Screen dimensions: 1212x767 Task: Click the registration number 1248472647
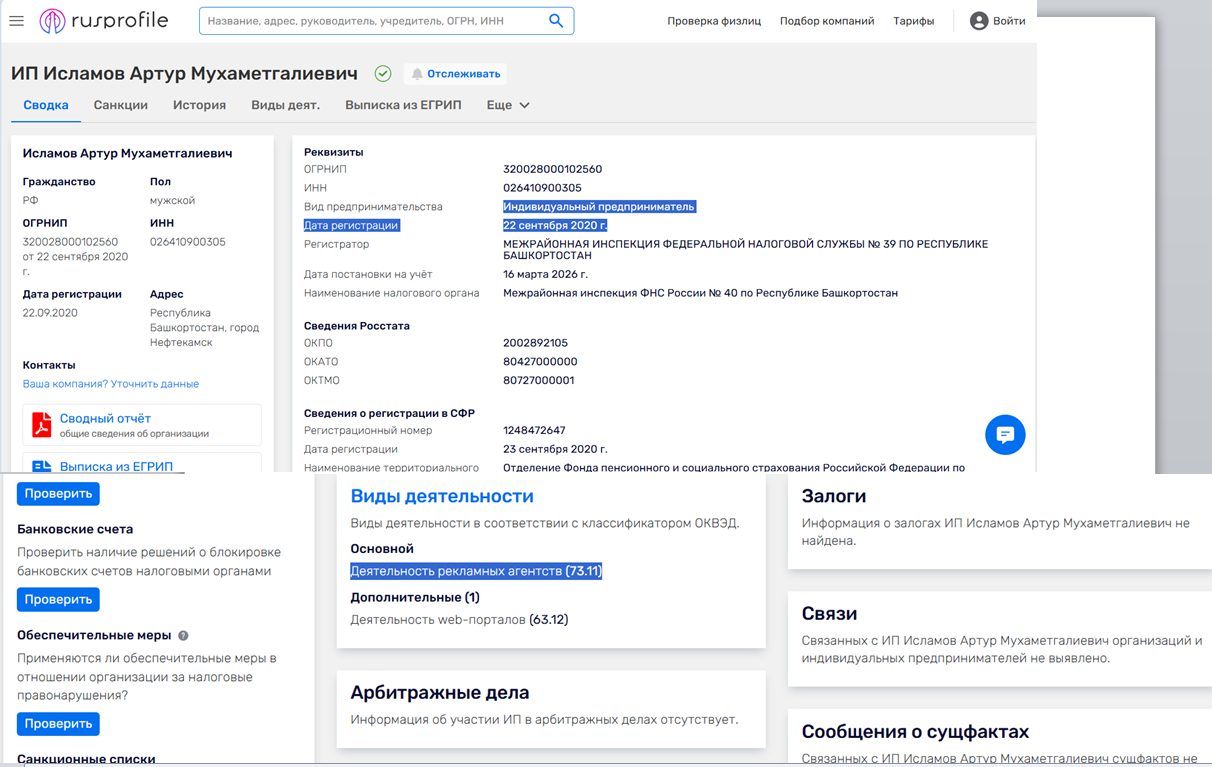coord(534,431)
